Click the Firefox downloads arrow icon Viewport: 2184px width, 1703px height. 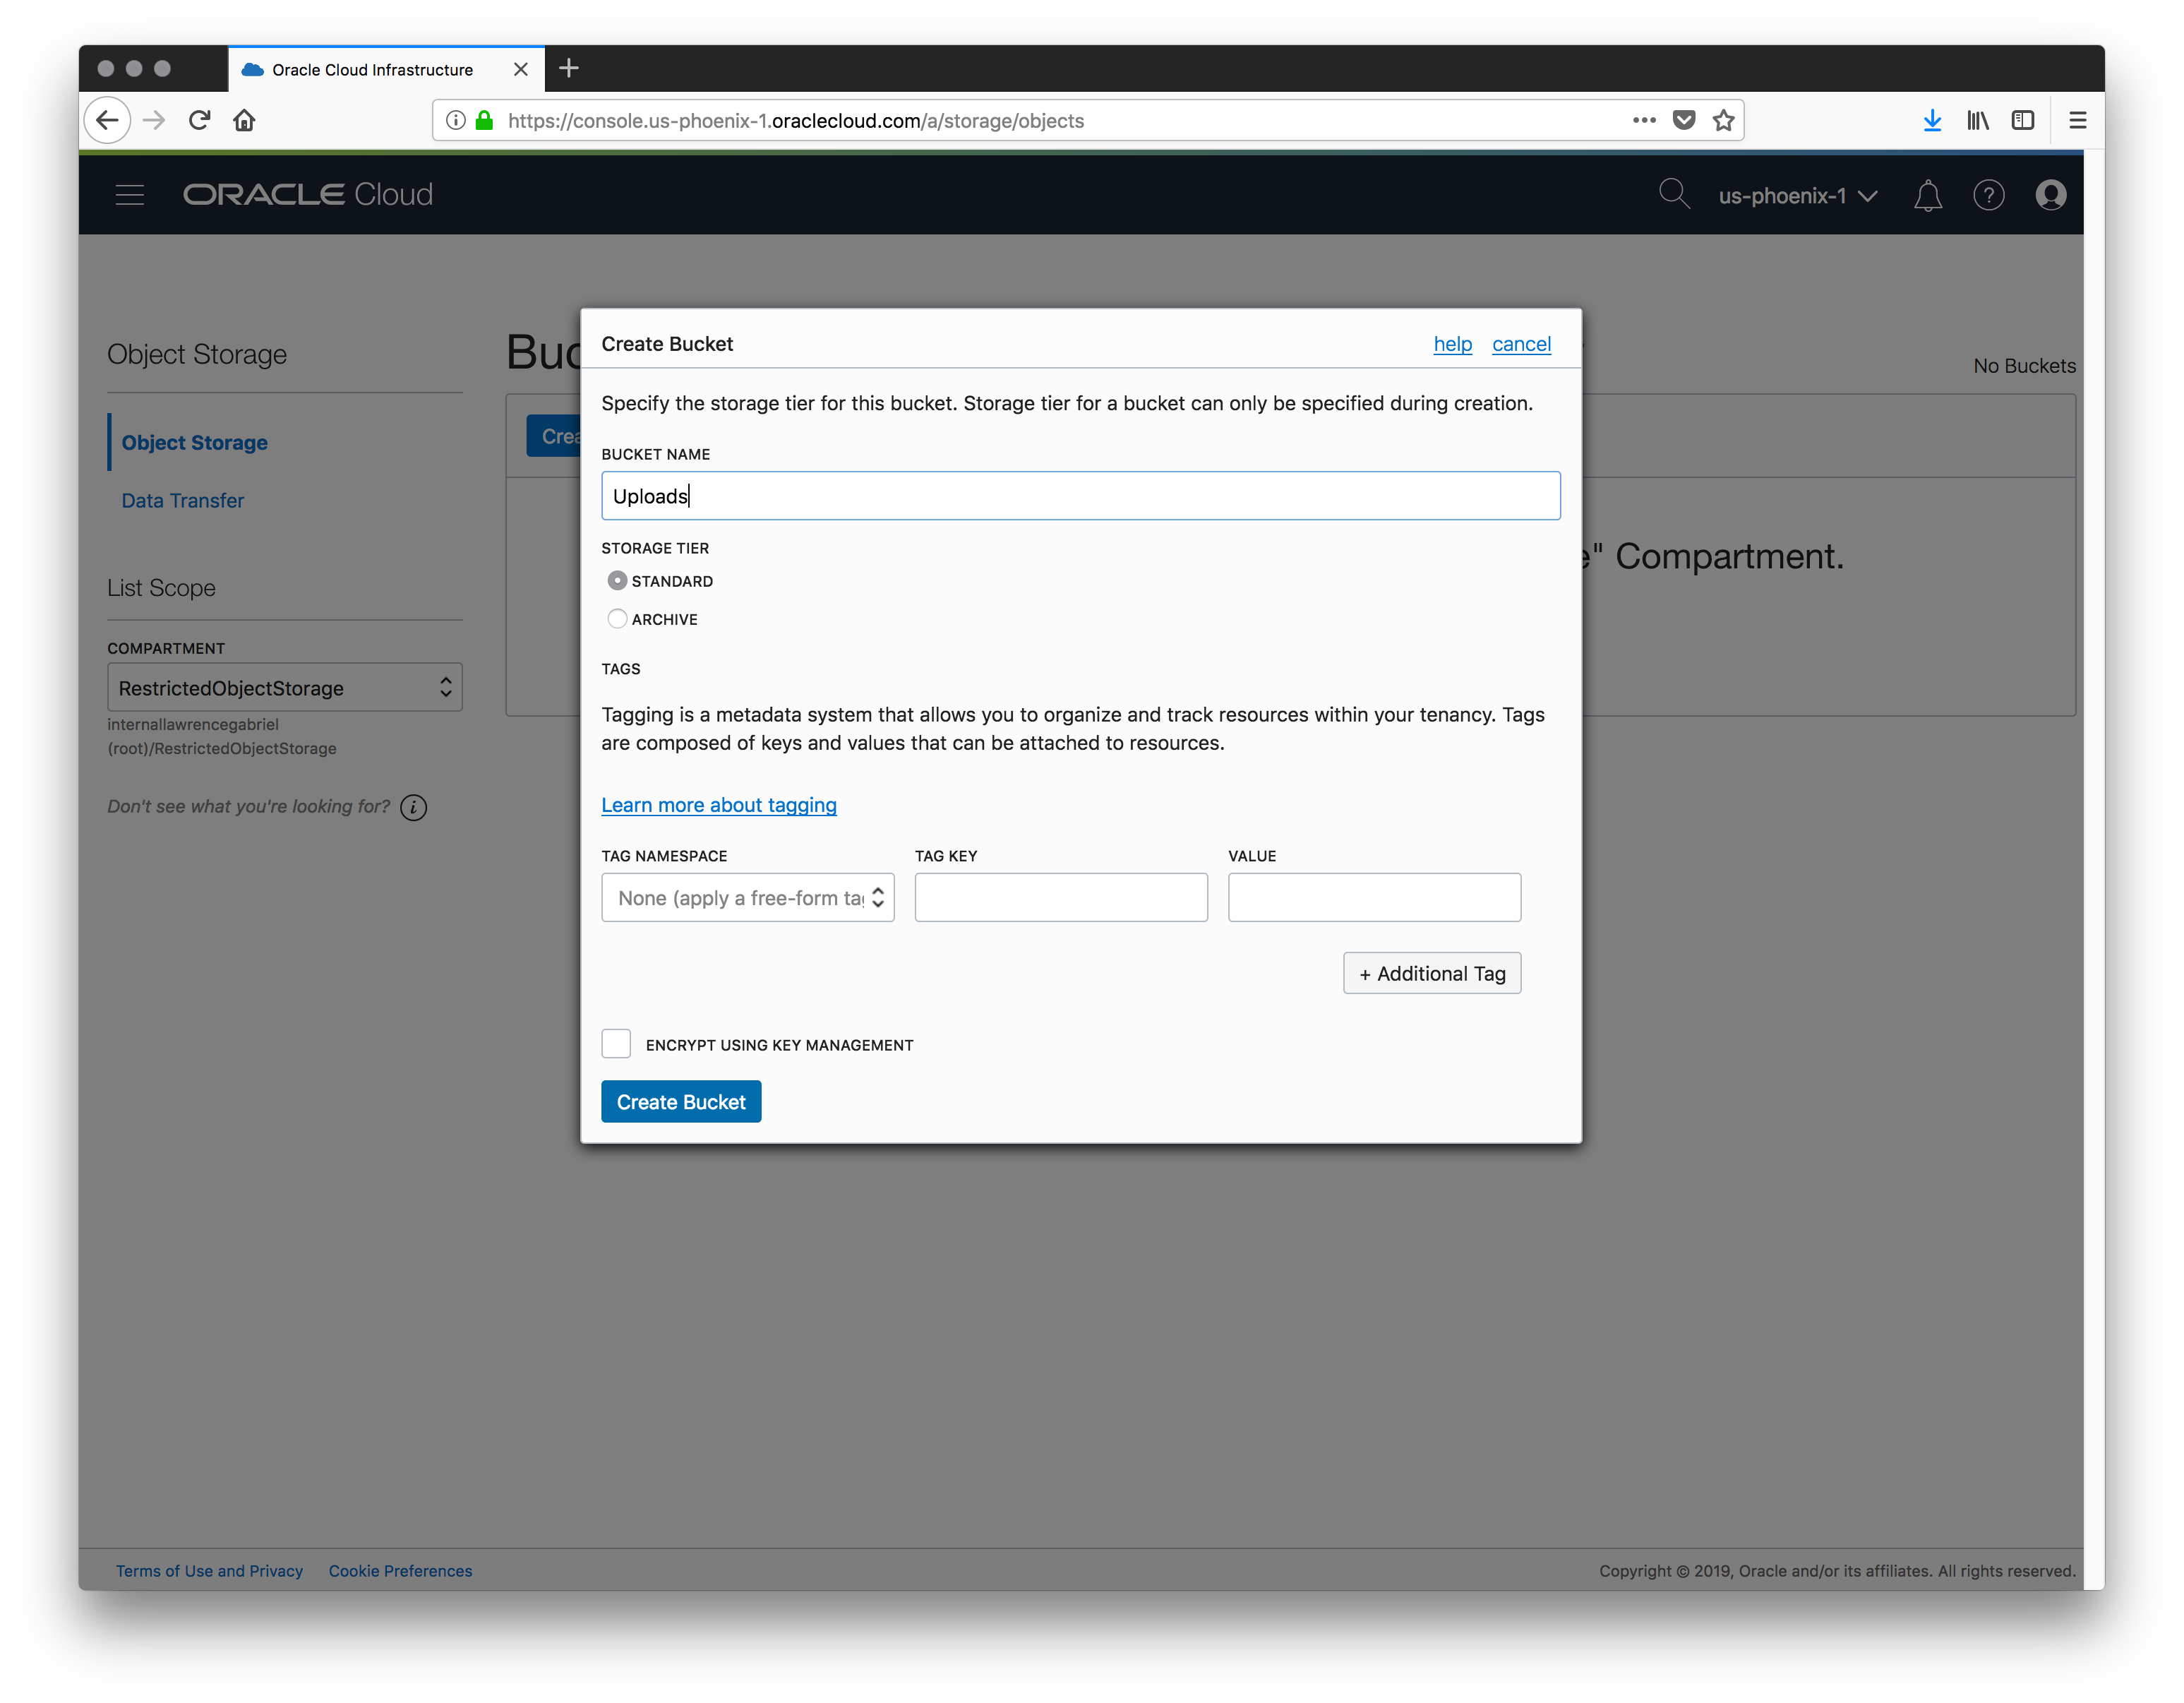click(1932, 121)
